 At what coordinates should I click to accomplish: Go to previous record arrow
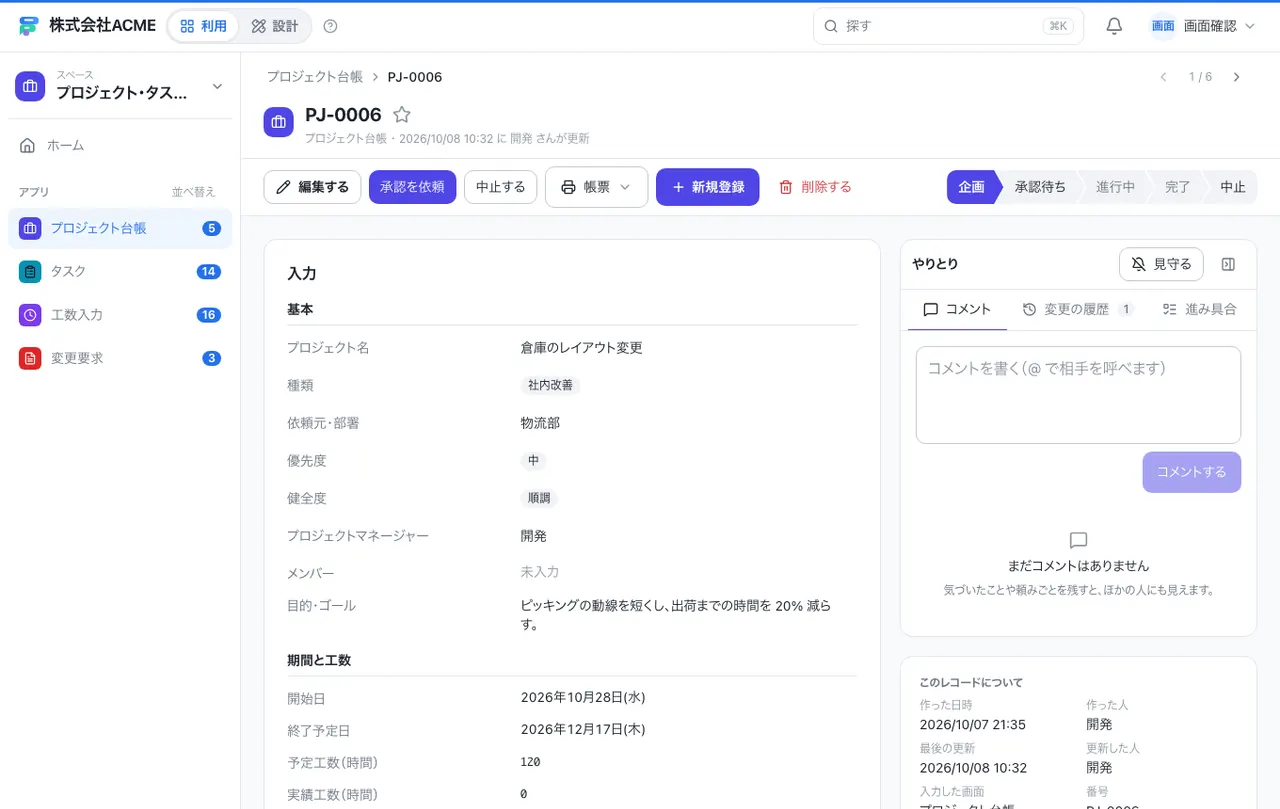point(1163,77)
